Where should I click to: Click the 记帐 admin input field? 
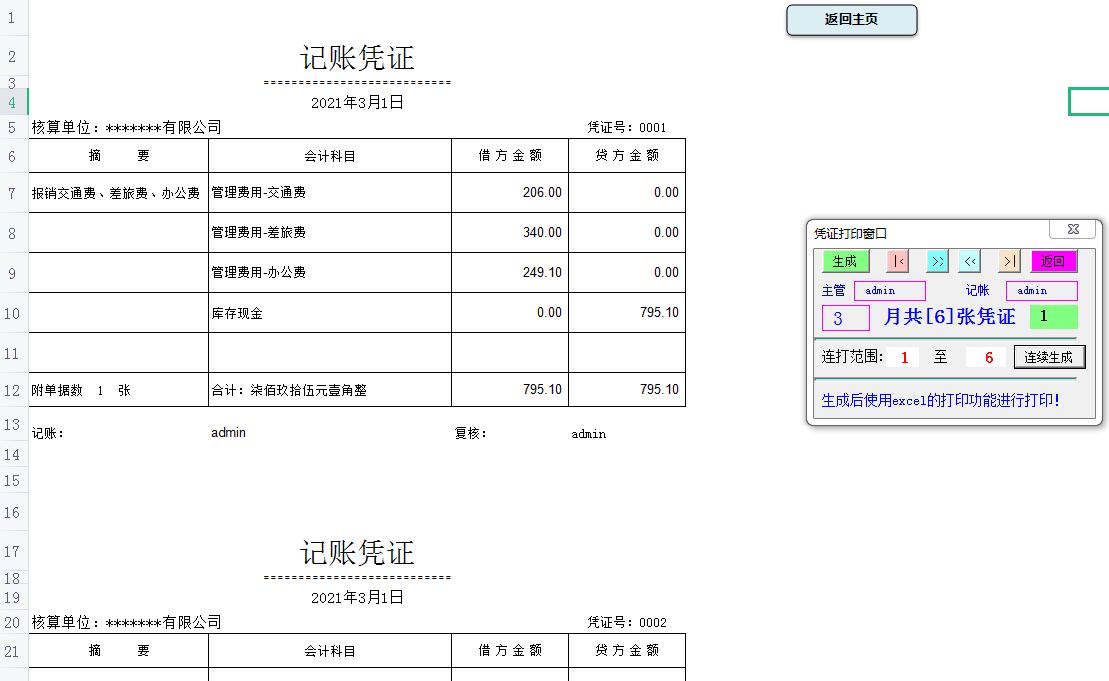click(1040, 290)
